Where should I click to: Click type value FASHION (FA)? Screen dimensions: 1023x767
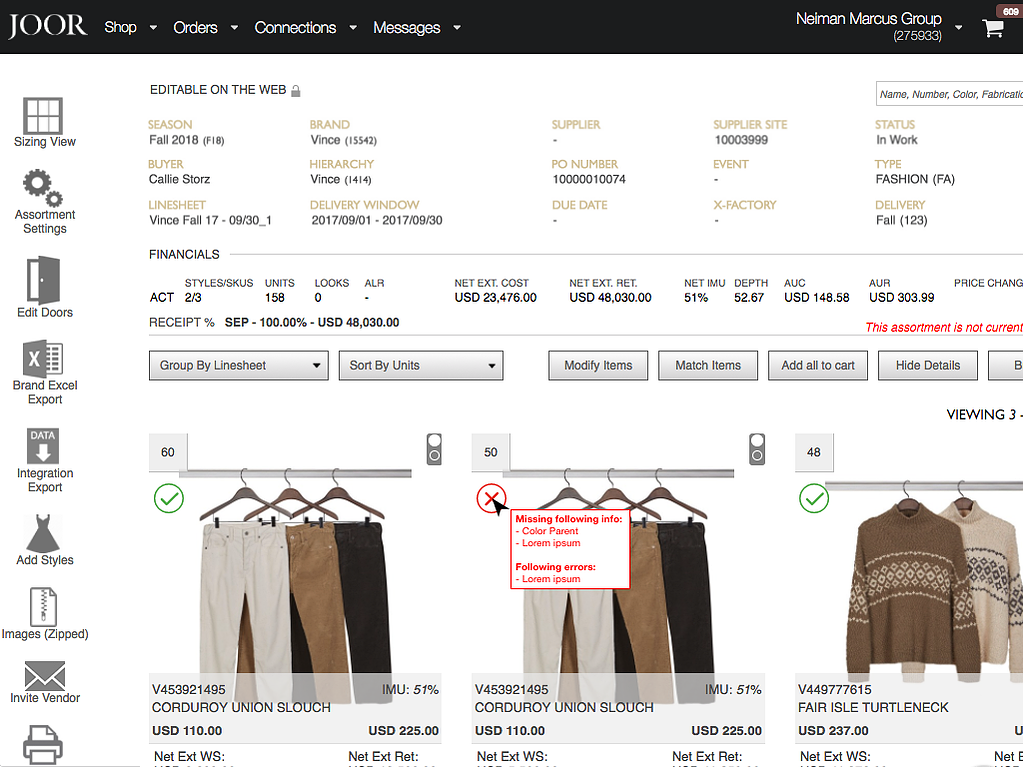click(915, 179)
